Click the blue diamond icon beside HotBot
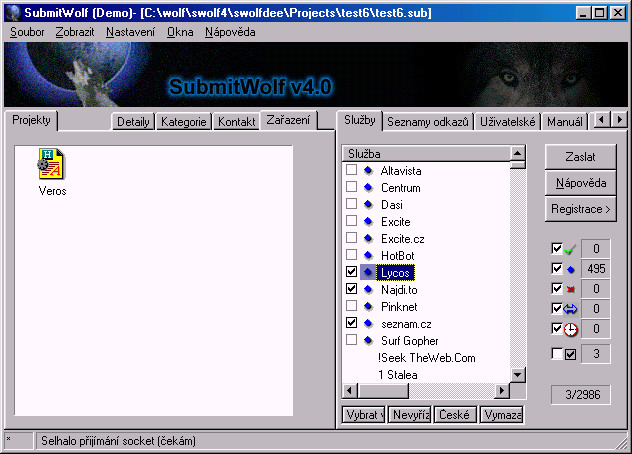 pyautogui.click(x=368, y=255)
